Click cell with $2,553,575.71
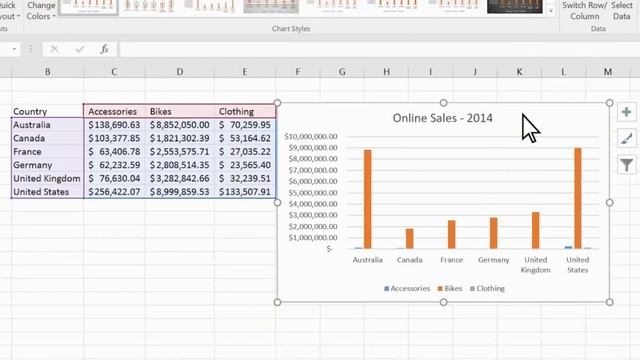 180,151
